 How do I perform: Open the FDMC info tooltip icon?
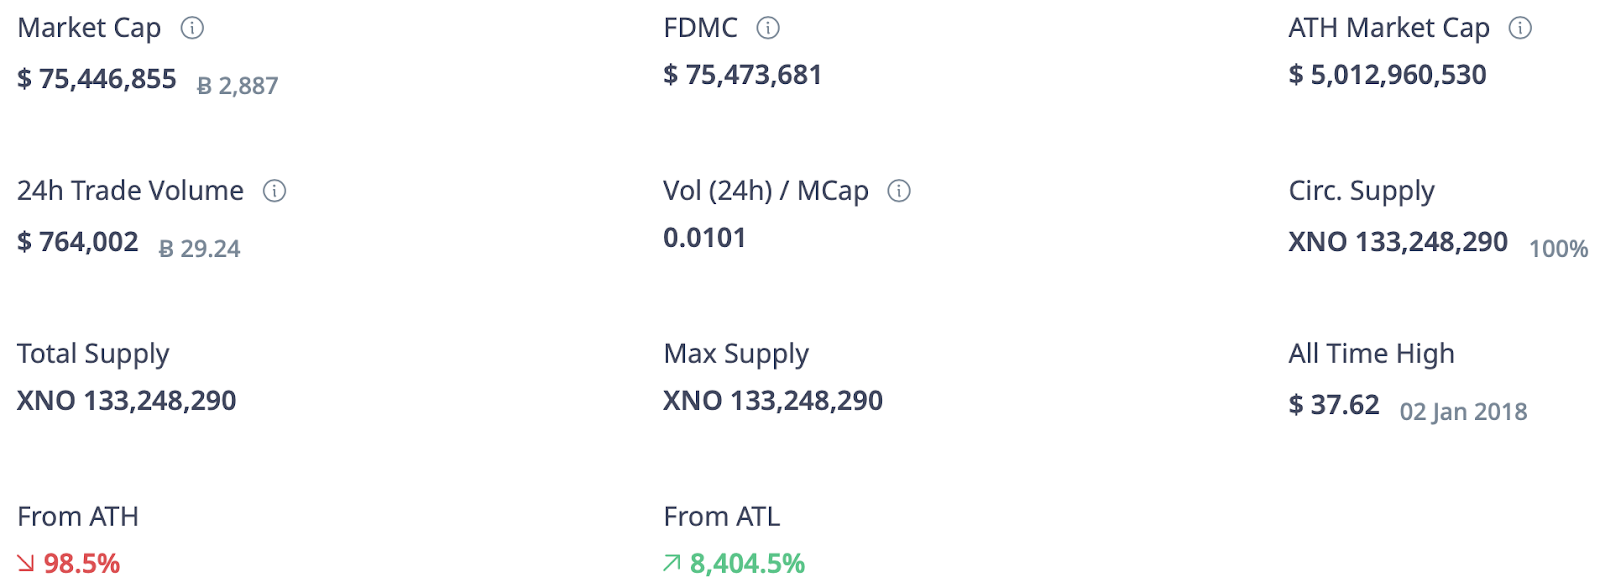(768, 28)
